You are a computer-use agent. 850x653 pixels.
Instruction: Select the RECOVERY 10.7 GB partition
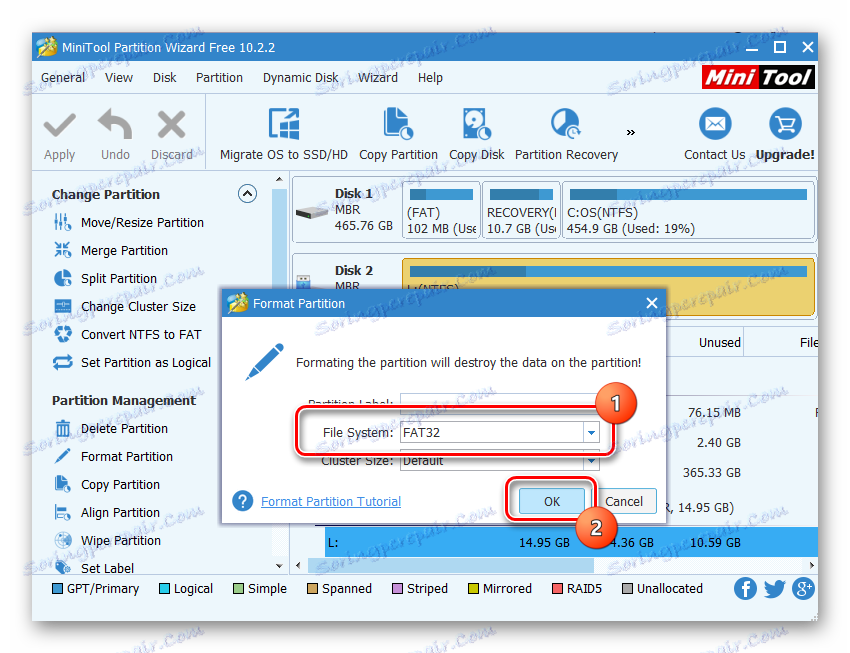point(521,210)
